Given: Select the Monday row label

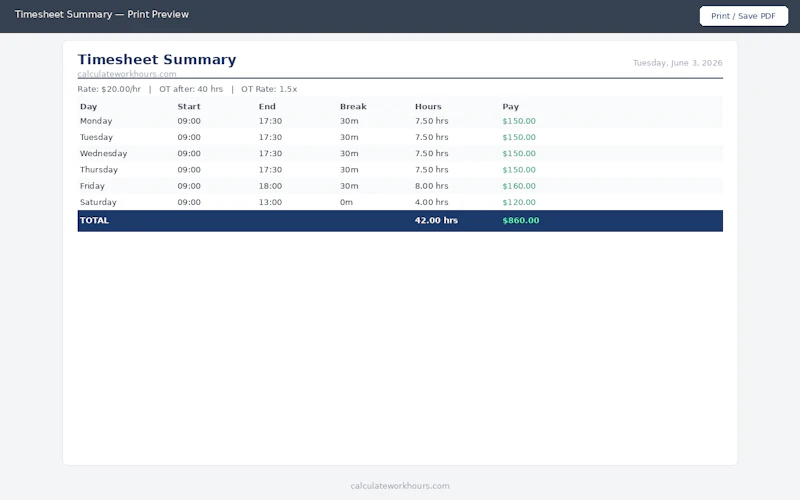Looking at the screenshot, I should pyautogui.click(x=96, y=121).
